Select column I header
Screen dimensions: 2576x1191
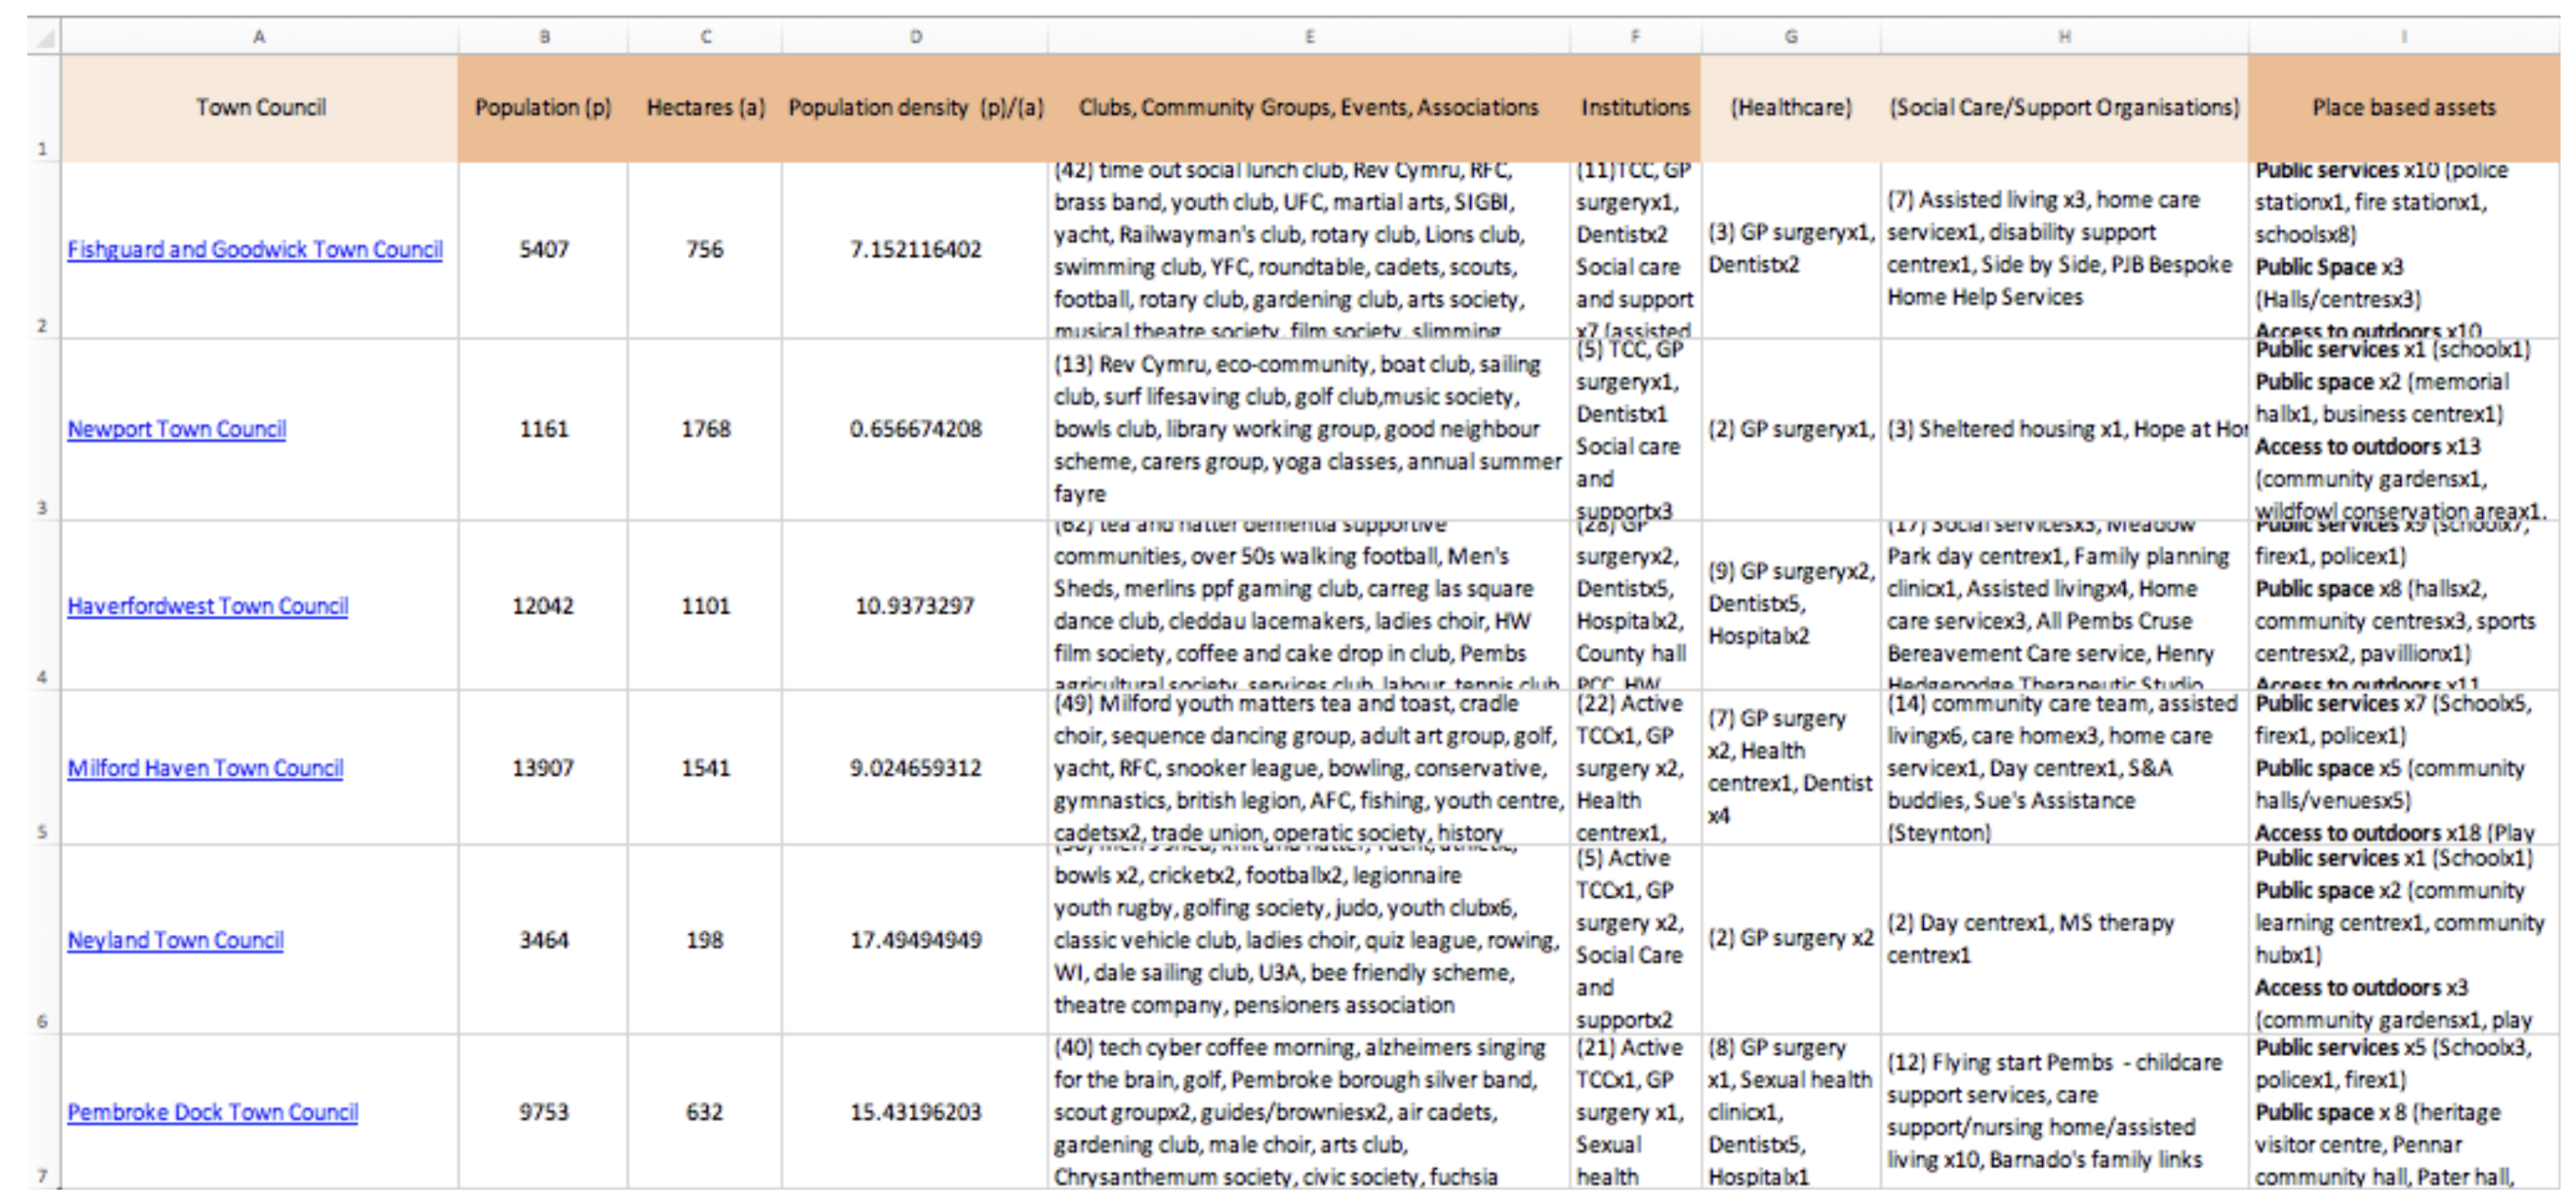(x=2403, y=37)
